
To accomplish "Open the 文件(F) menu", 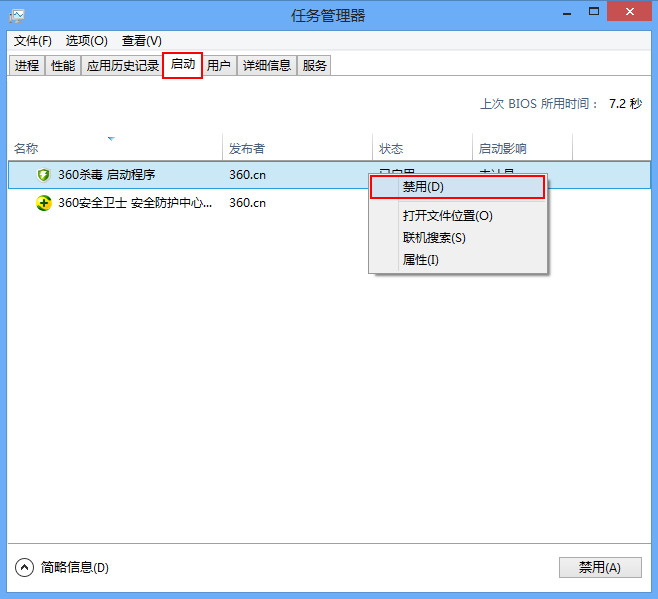I will coord(33,41).
